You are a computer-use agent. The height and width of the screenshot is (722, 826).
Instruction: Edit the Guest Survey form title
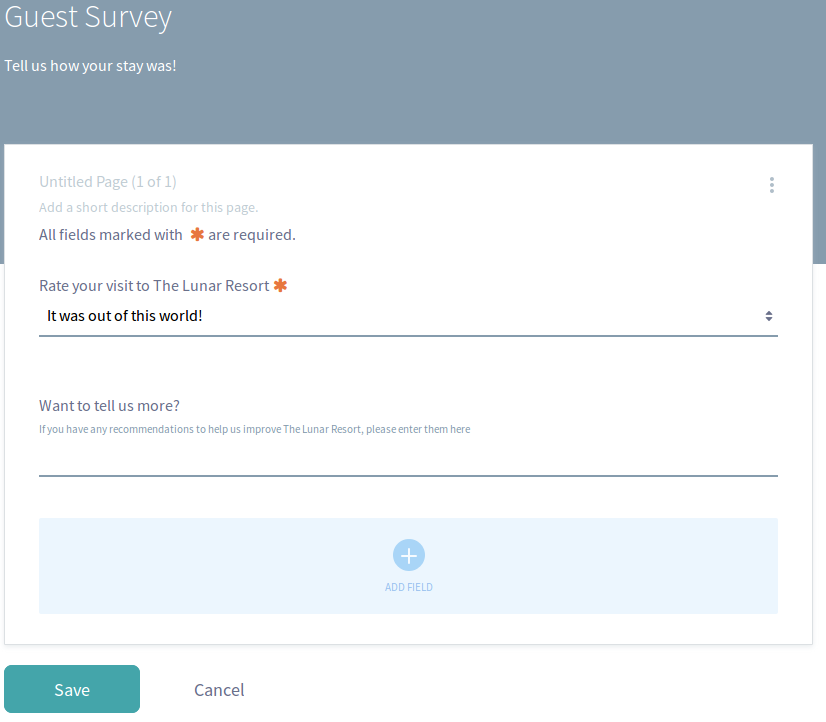point(88,17)
